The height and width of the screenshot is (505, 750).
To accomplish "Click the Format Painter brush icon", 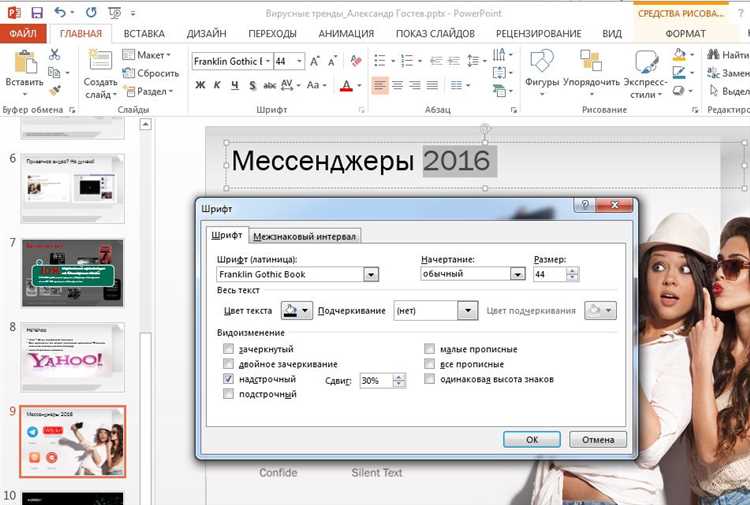I will (x=55, y=90).
